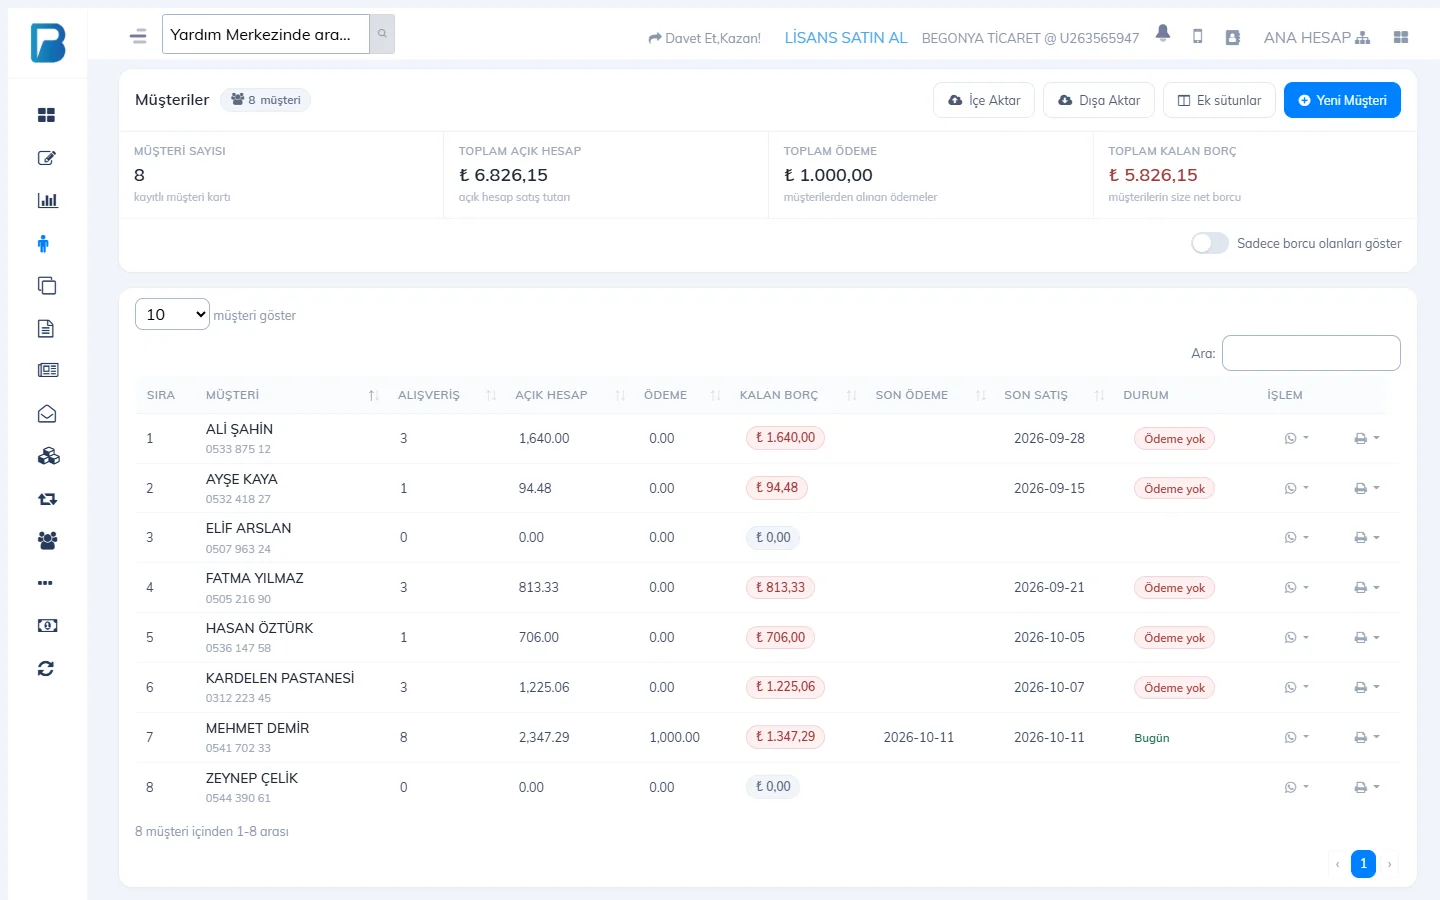Go to pagination page 1

(x=1363, y=864)
